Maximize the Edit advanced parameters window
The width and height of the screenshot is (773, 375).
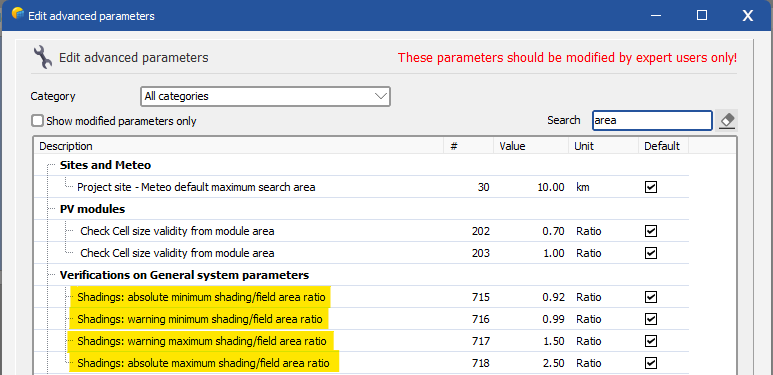click(x=702, y=15)
